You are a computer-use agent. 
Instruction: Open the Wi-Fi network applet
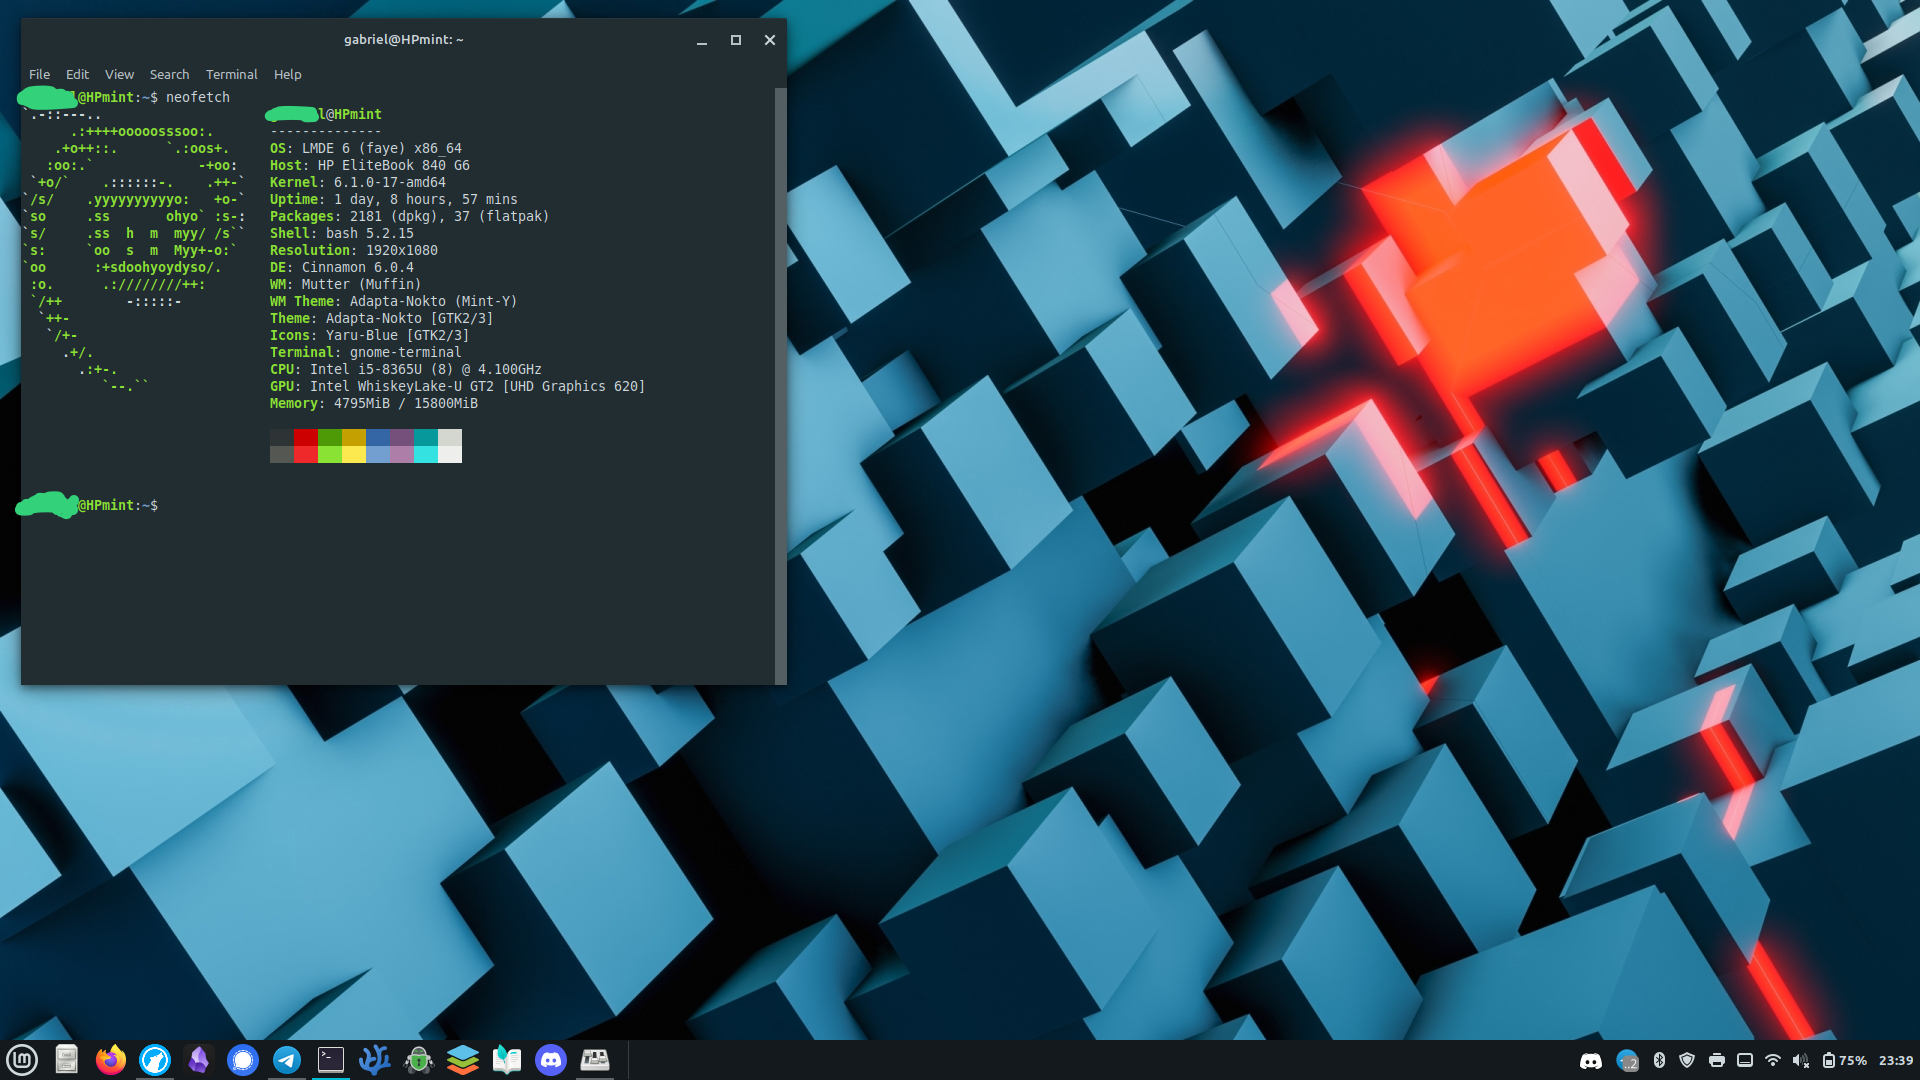coord(1773,1060)
